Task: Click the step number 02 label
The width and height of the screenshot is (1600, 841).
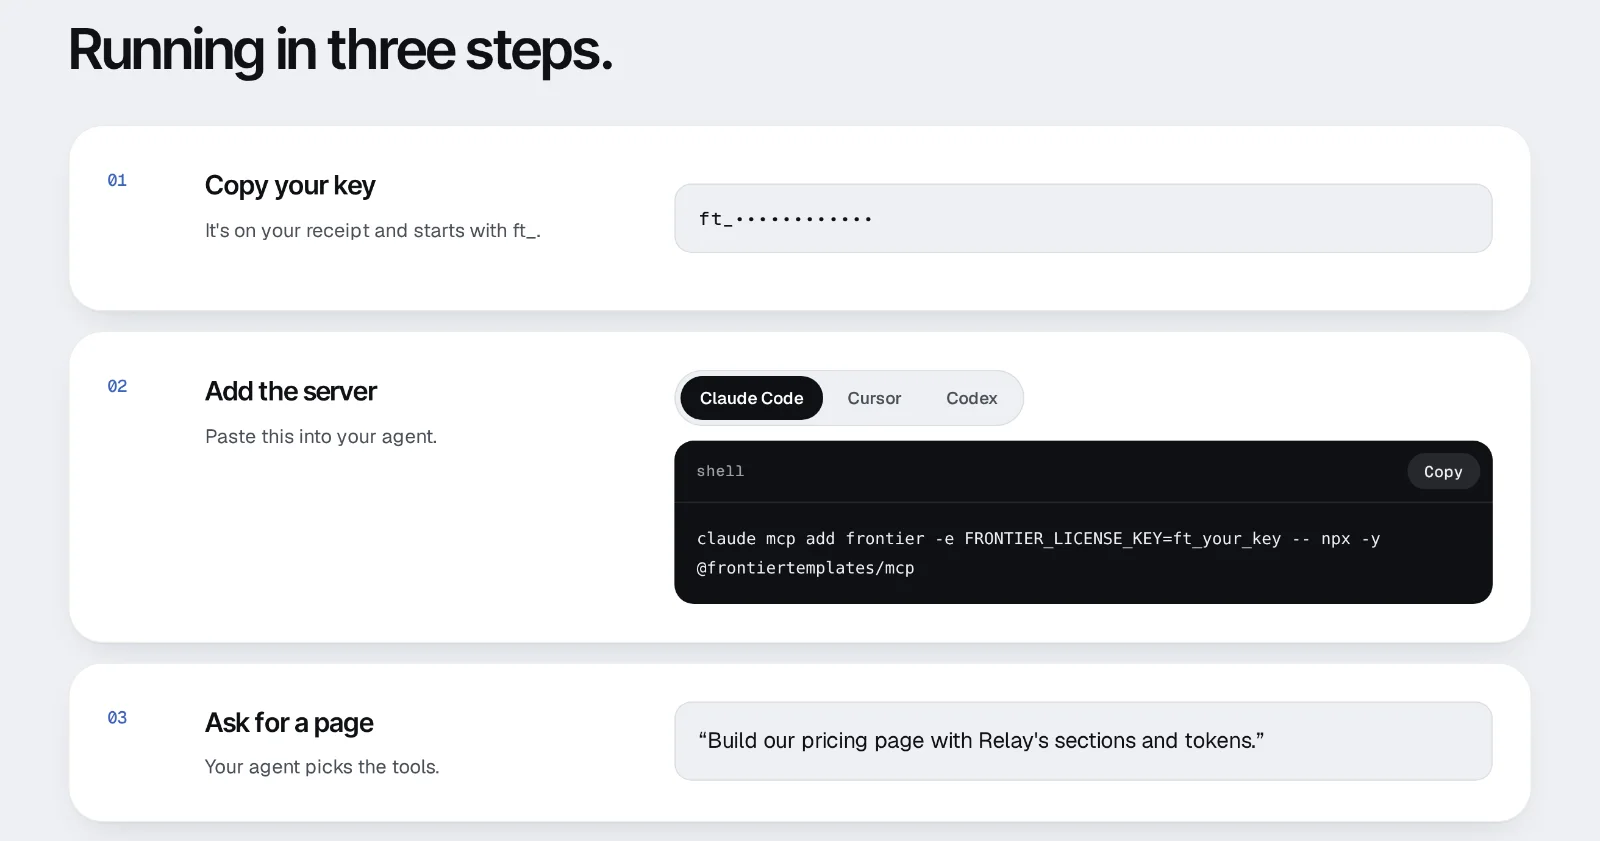Action: tap(117, 386)
